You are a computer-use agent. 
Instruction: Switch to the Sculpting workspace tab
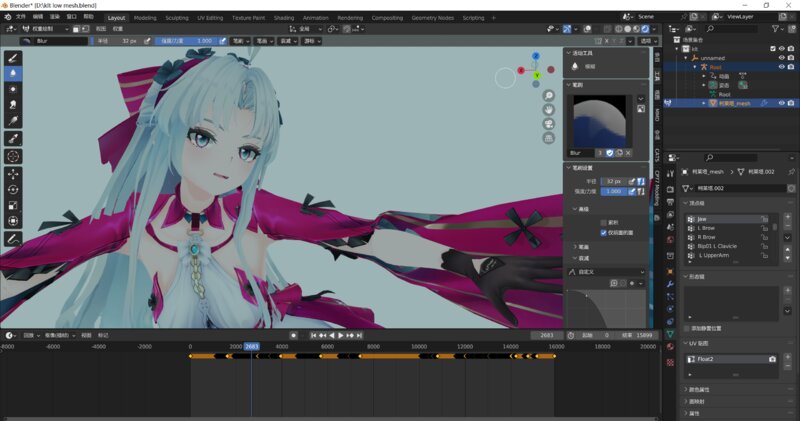(177, 18)
